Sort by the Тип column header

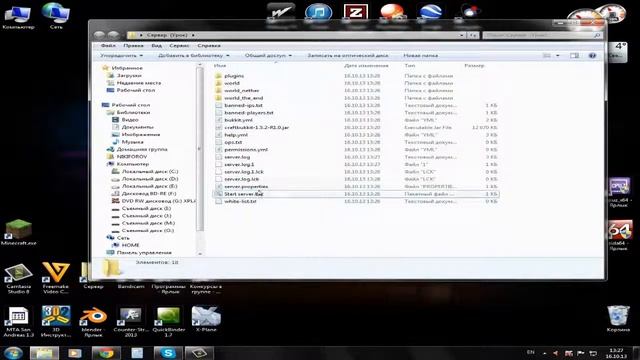click(409, 66)
